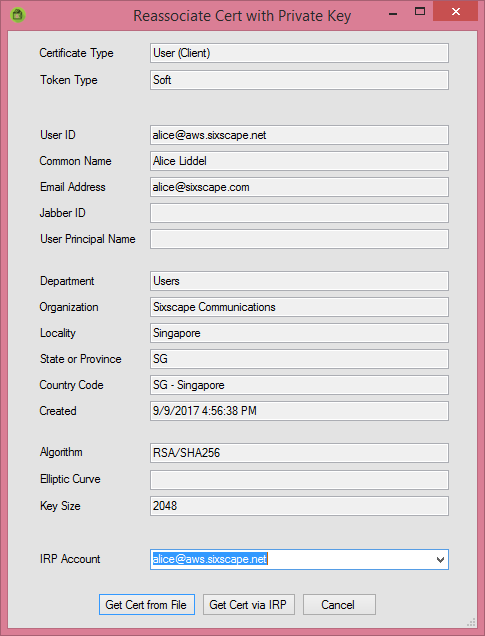Image resolution: width=485 pixels, height=636 pixels.
Task: Click the empty Jabber ID field
Action: (x=299, y=213)
